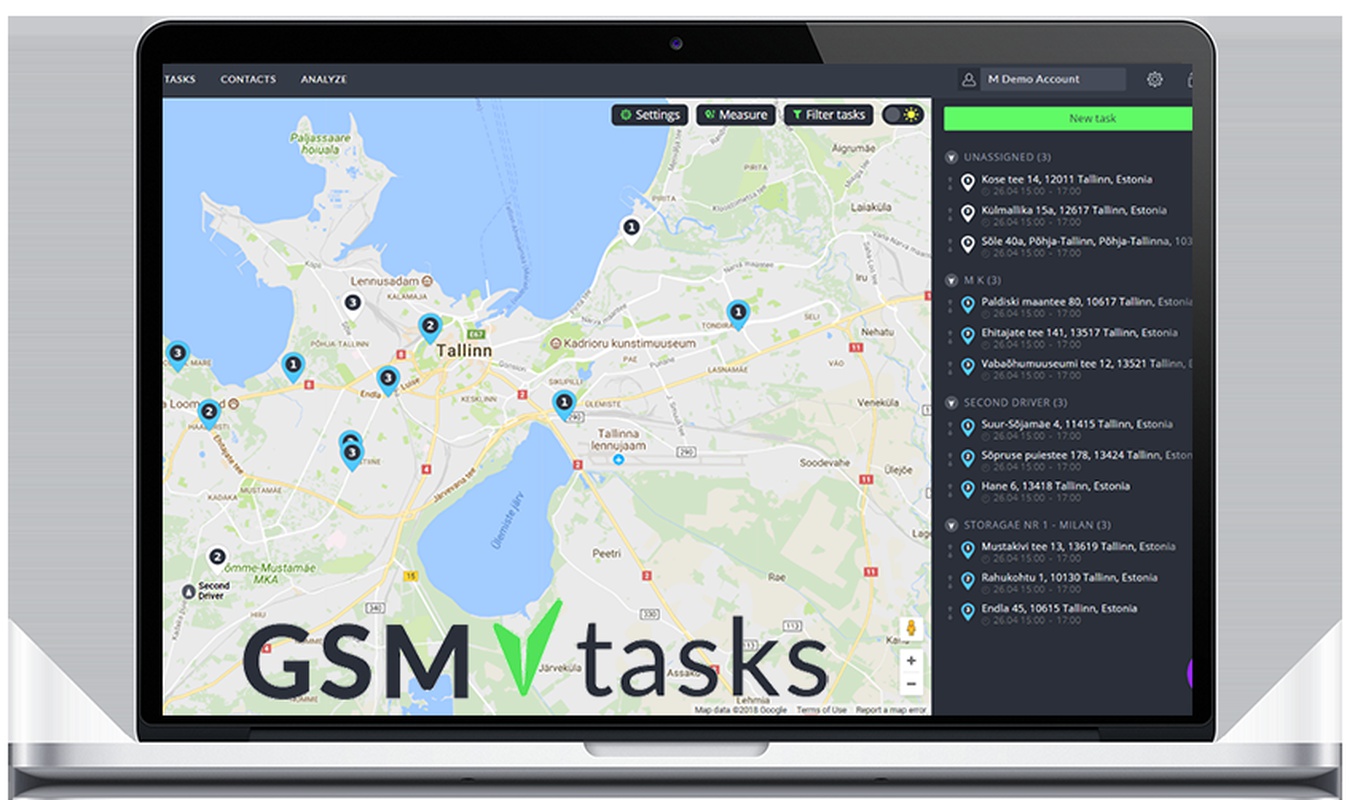Screen dimensions: 1355x800
Task: Click white map marker 3 near Kalamaja
Action: pyautogui.click(x=352, y=303)
